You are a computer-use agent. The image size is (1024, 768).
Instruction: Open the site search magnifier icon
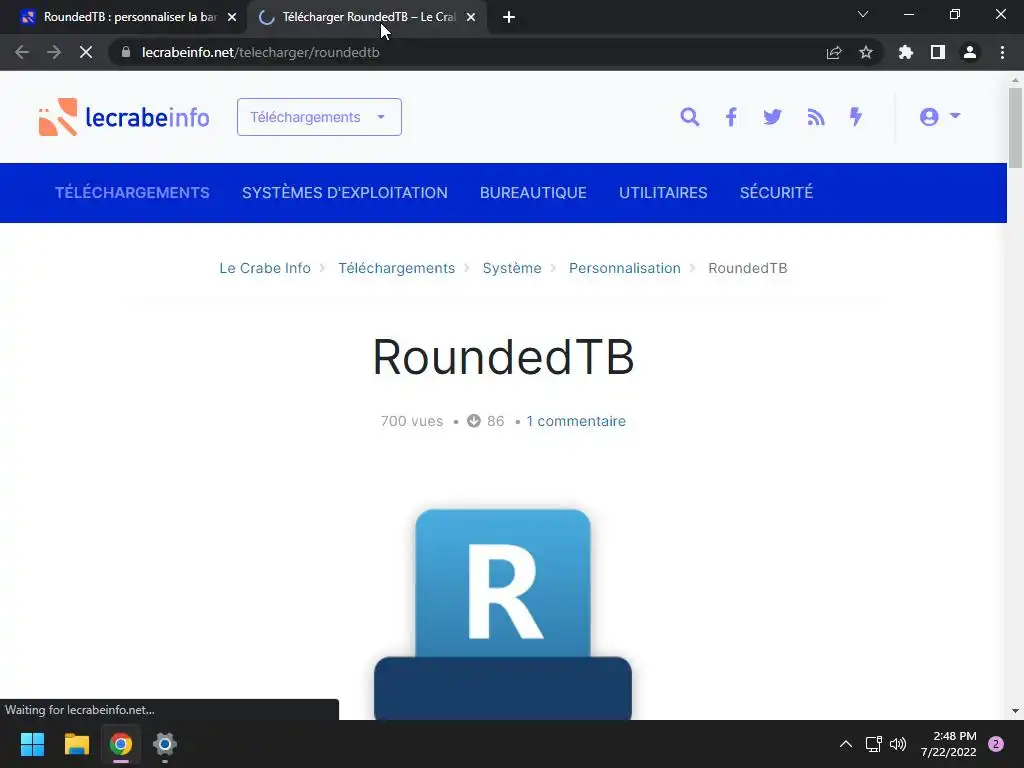coord(690,117)
